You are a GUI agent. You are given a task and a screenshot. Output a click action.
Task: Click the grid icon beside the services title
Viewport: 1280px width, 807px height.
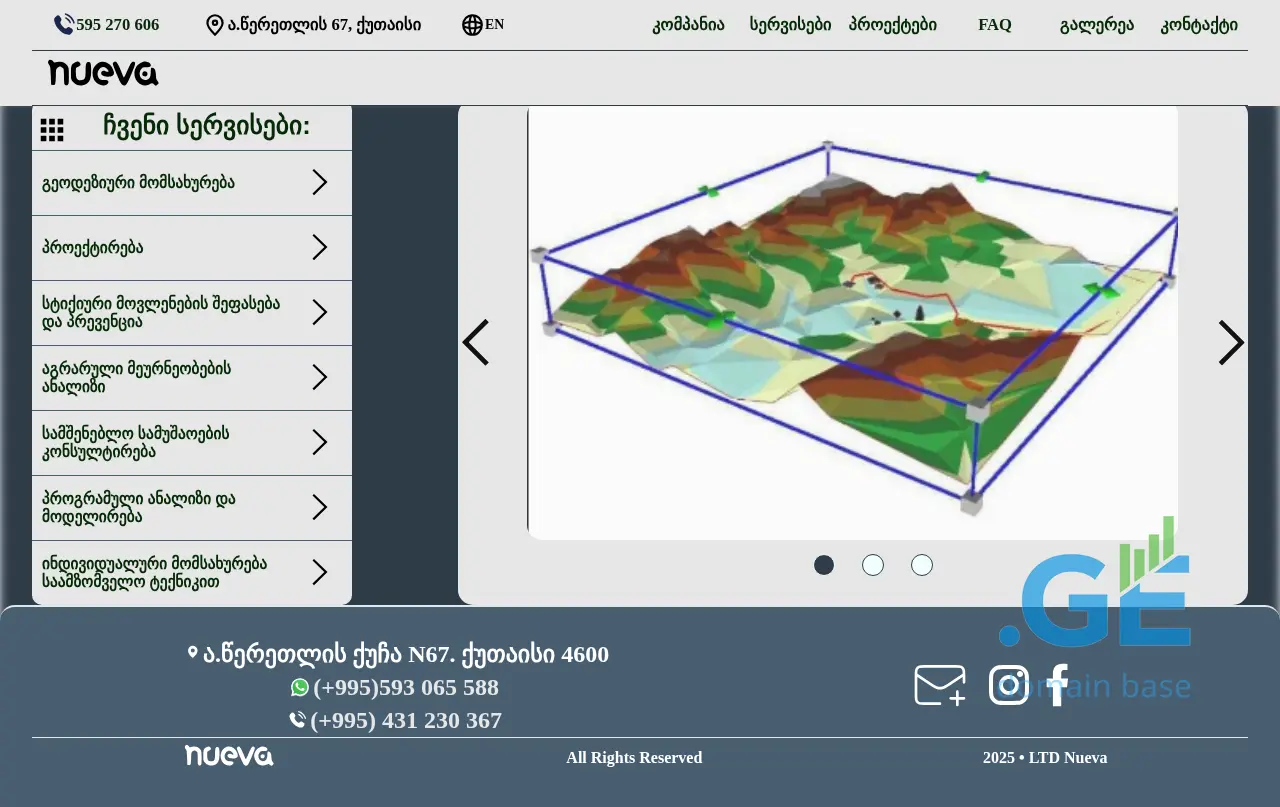[x=52, y=130]
